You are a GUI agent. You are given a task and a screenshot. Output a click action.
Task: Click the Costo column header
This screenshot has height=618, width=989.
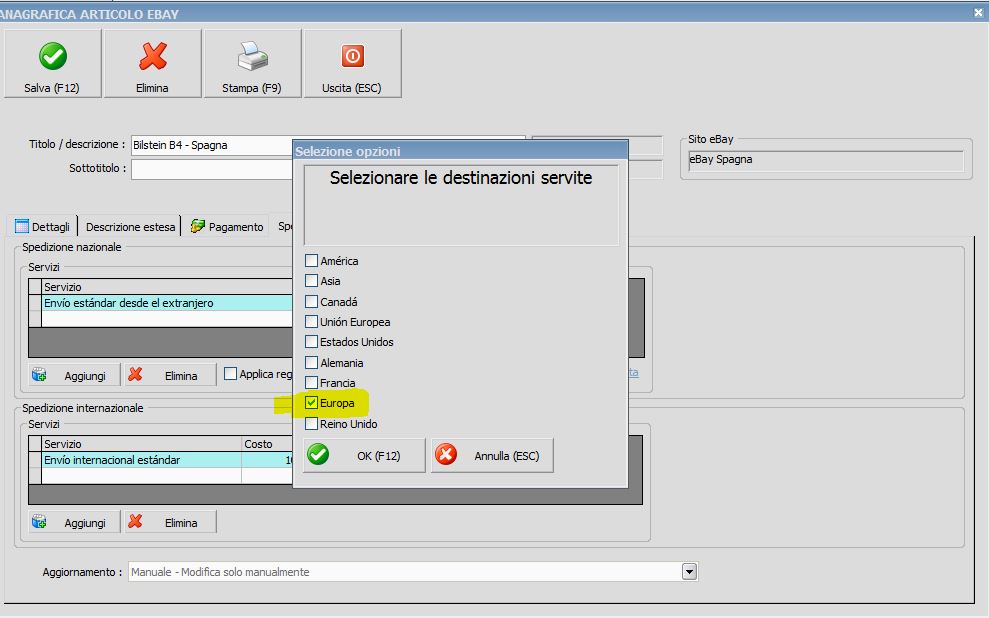(267, 444)
